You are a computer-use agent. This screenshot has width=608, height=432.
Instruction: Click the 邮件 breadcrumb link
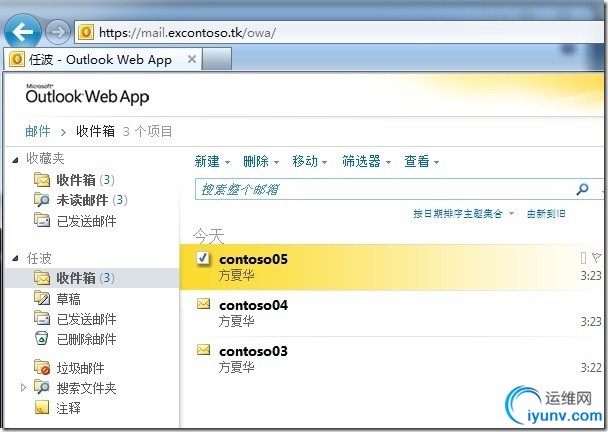point(38,131)
